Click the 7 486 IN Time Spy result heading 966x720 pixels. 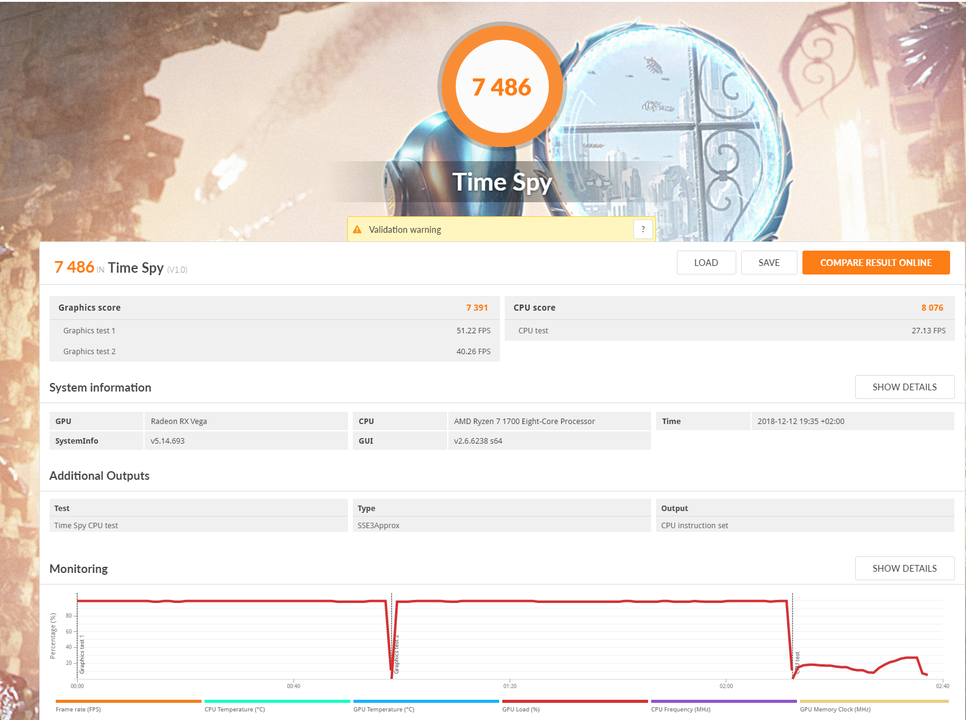pyautogui.click(x=121, y=267)
